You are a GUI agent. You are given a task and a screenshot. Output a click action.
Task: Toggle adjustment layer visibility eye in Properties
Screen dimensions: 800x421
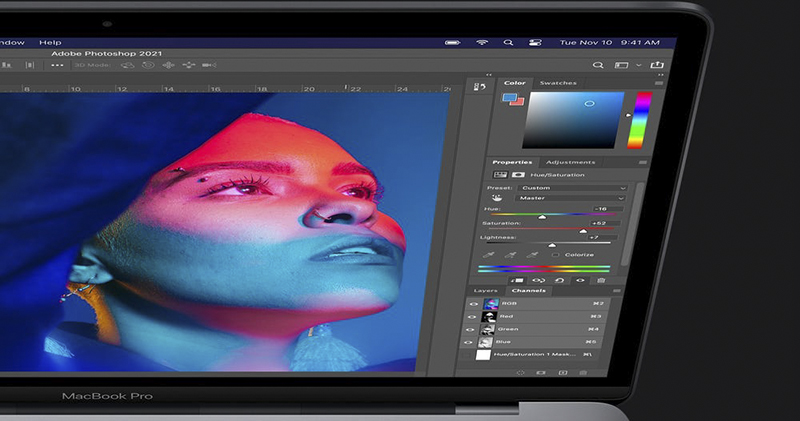click(x=580, y=280)
